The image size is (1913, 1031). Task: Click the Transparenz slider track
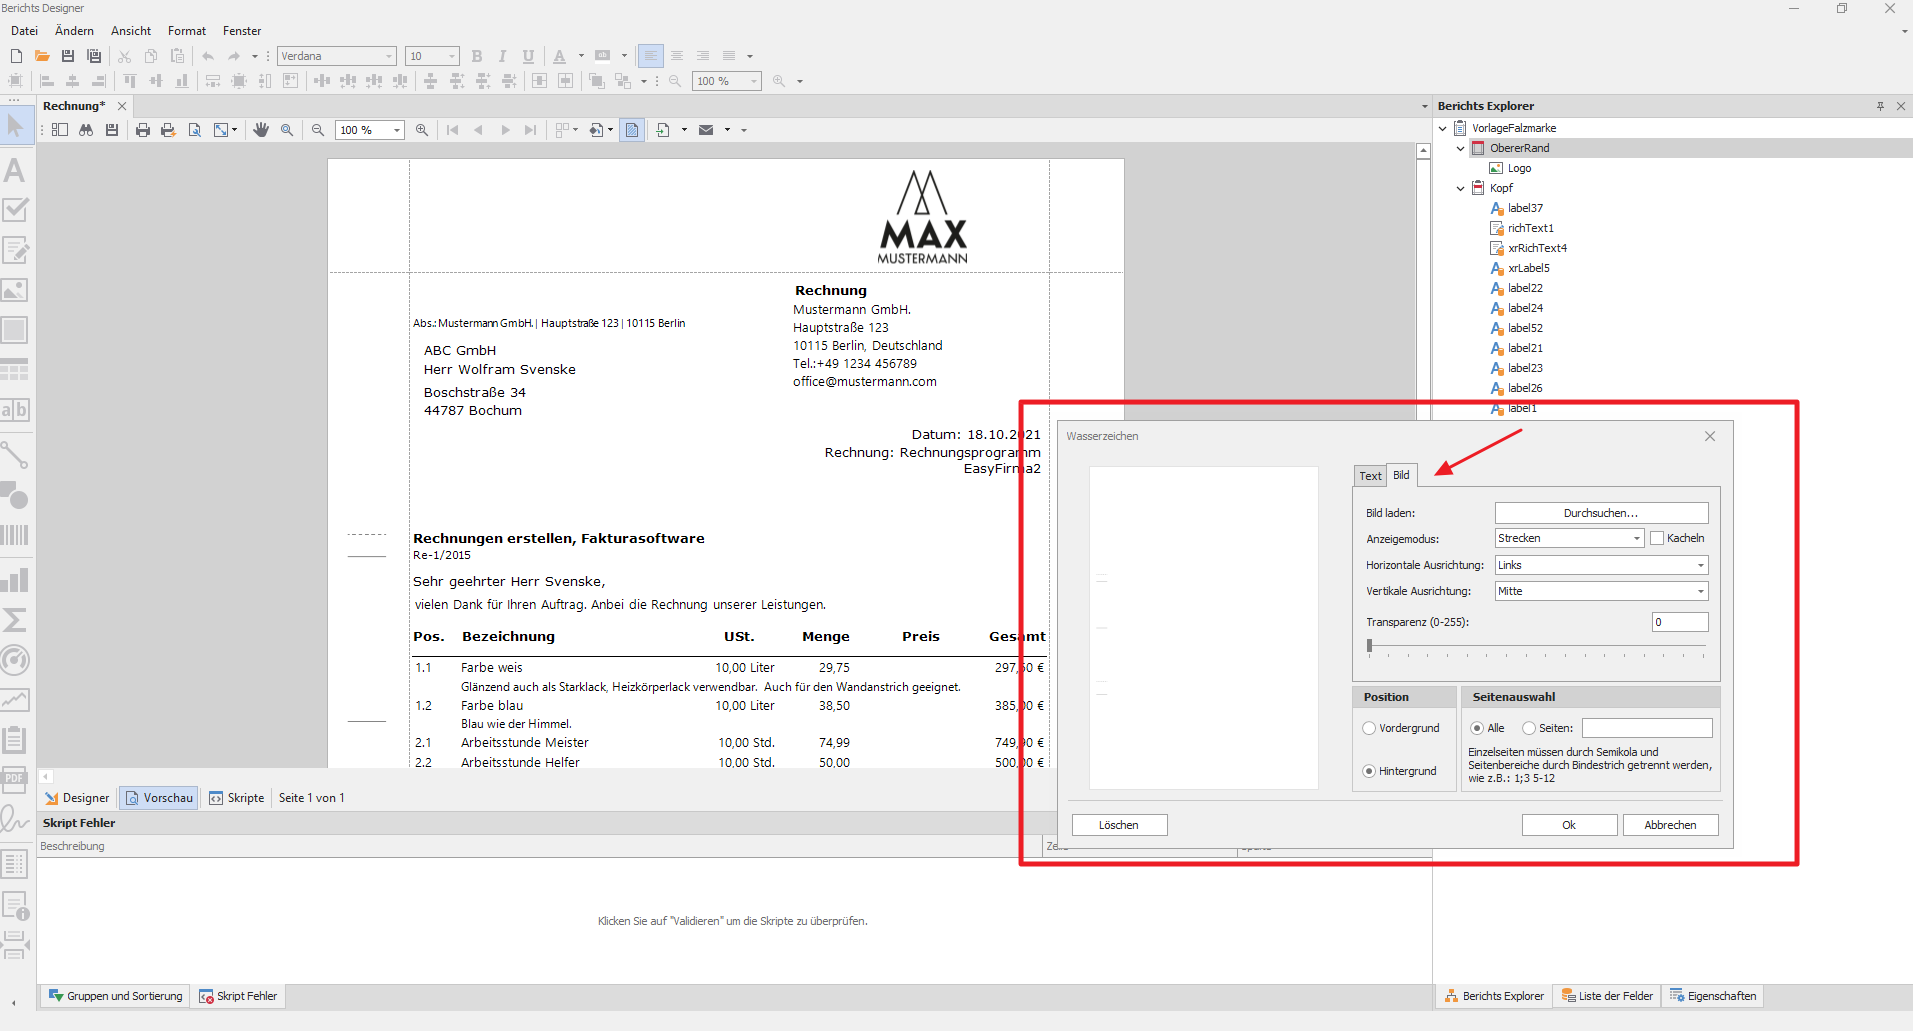click(x=1535, y=647)
